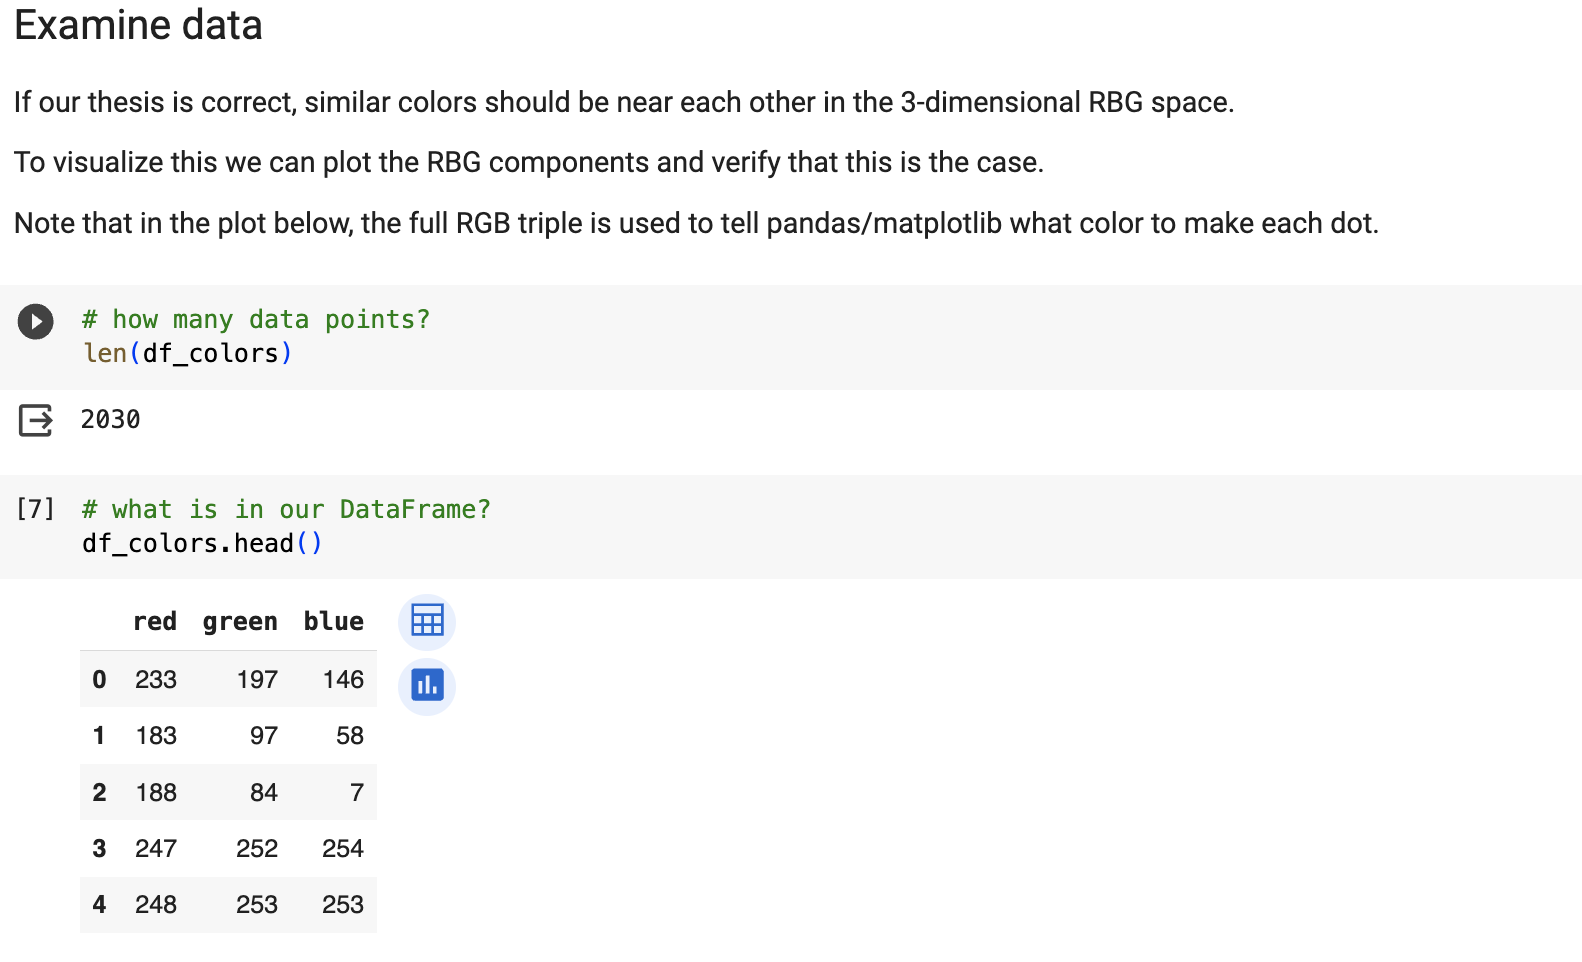Click the 2030 output value
The width and height of the screenshot is (1582, 962).
pos(110,420)
